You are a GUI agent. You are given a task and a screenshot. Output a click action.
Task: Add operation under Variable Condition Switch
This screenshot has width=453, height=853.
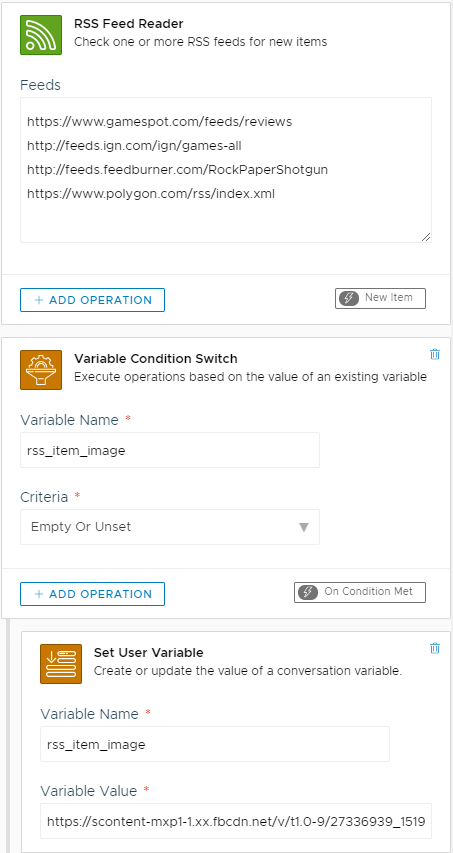92,594
